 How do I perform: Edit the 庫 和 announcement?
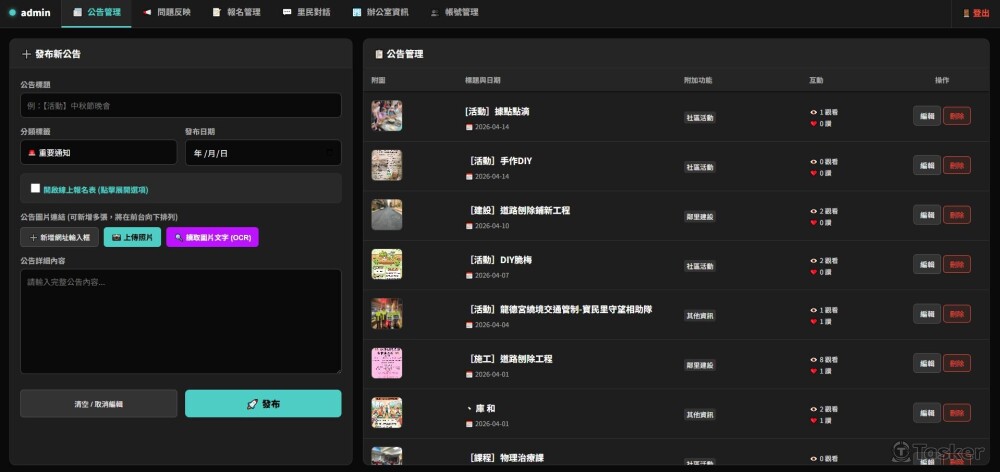(x=927, y=412)
